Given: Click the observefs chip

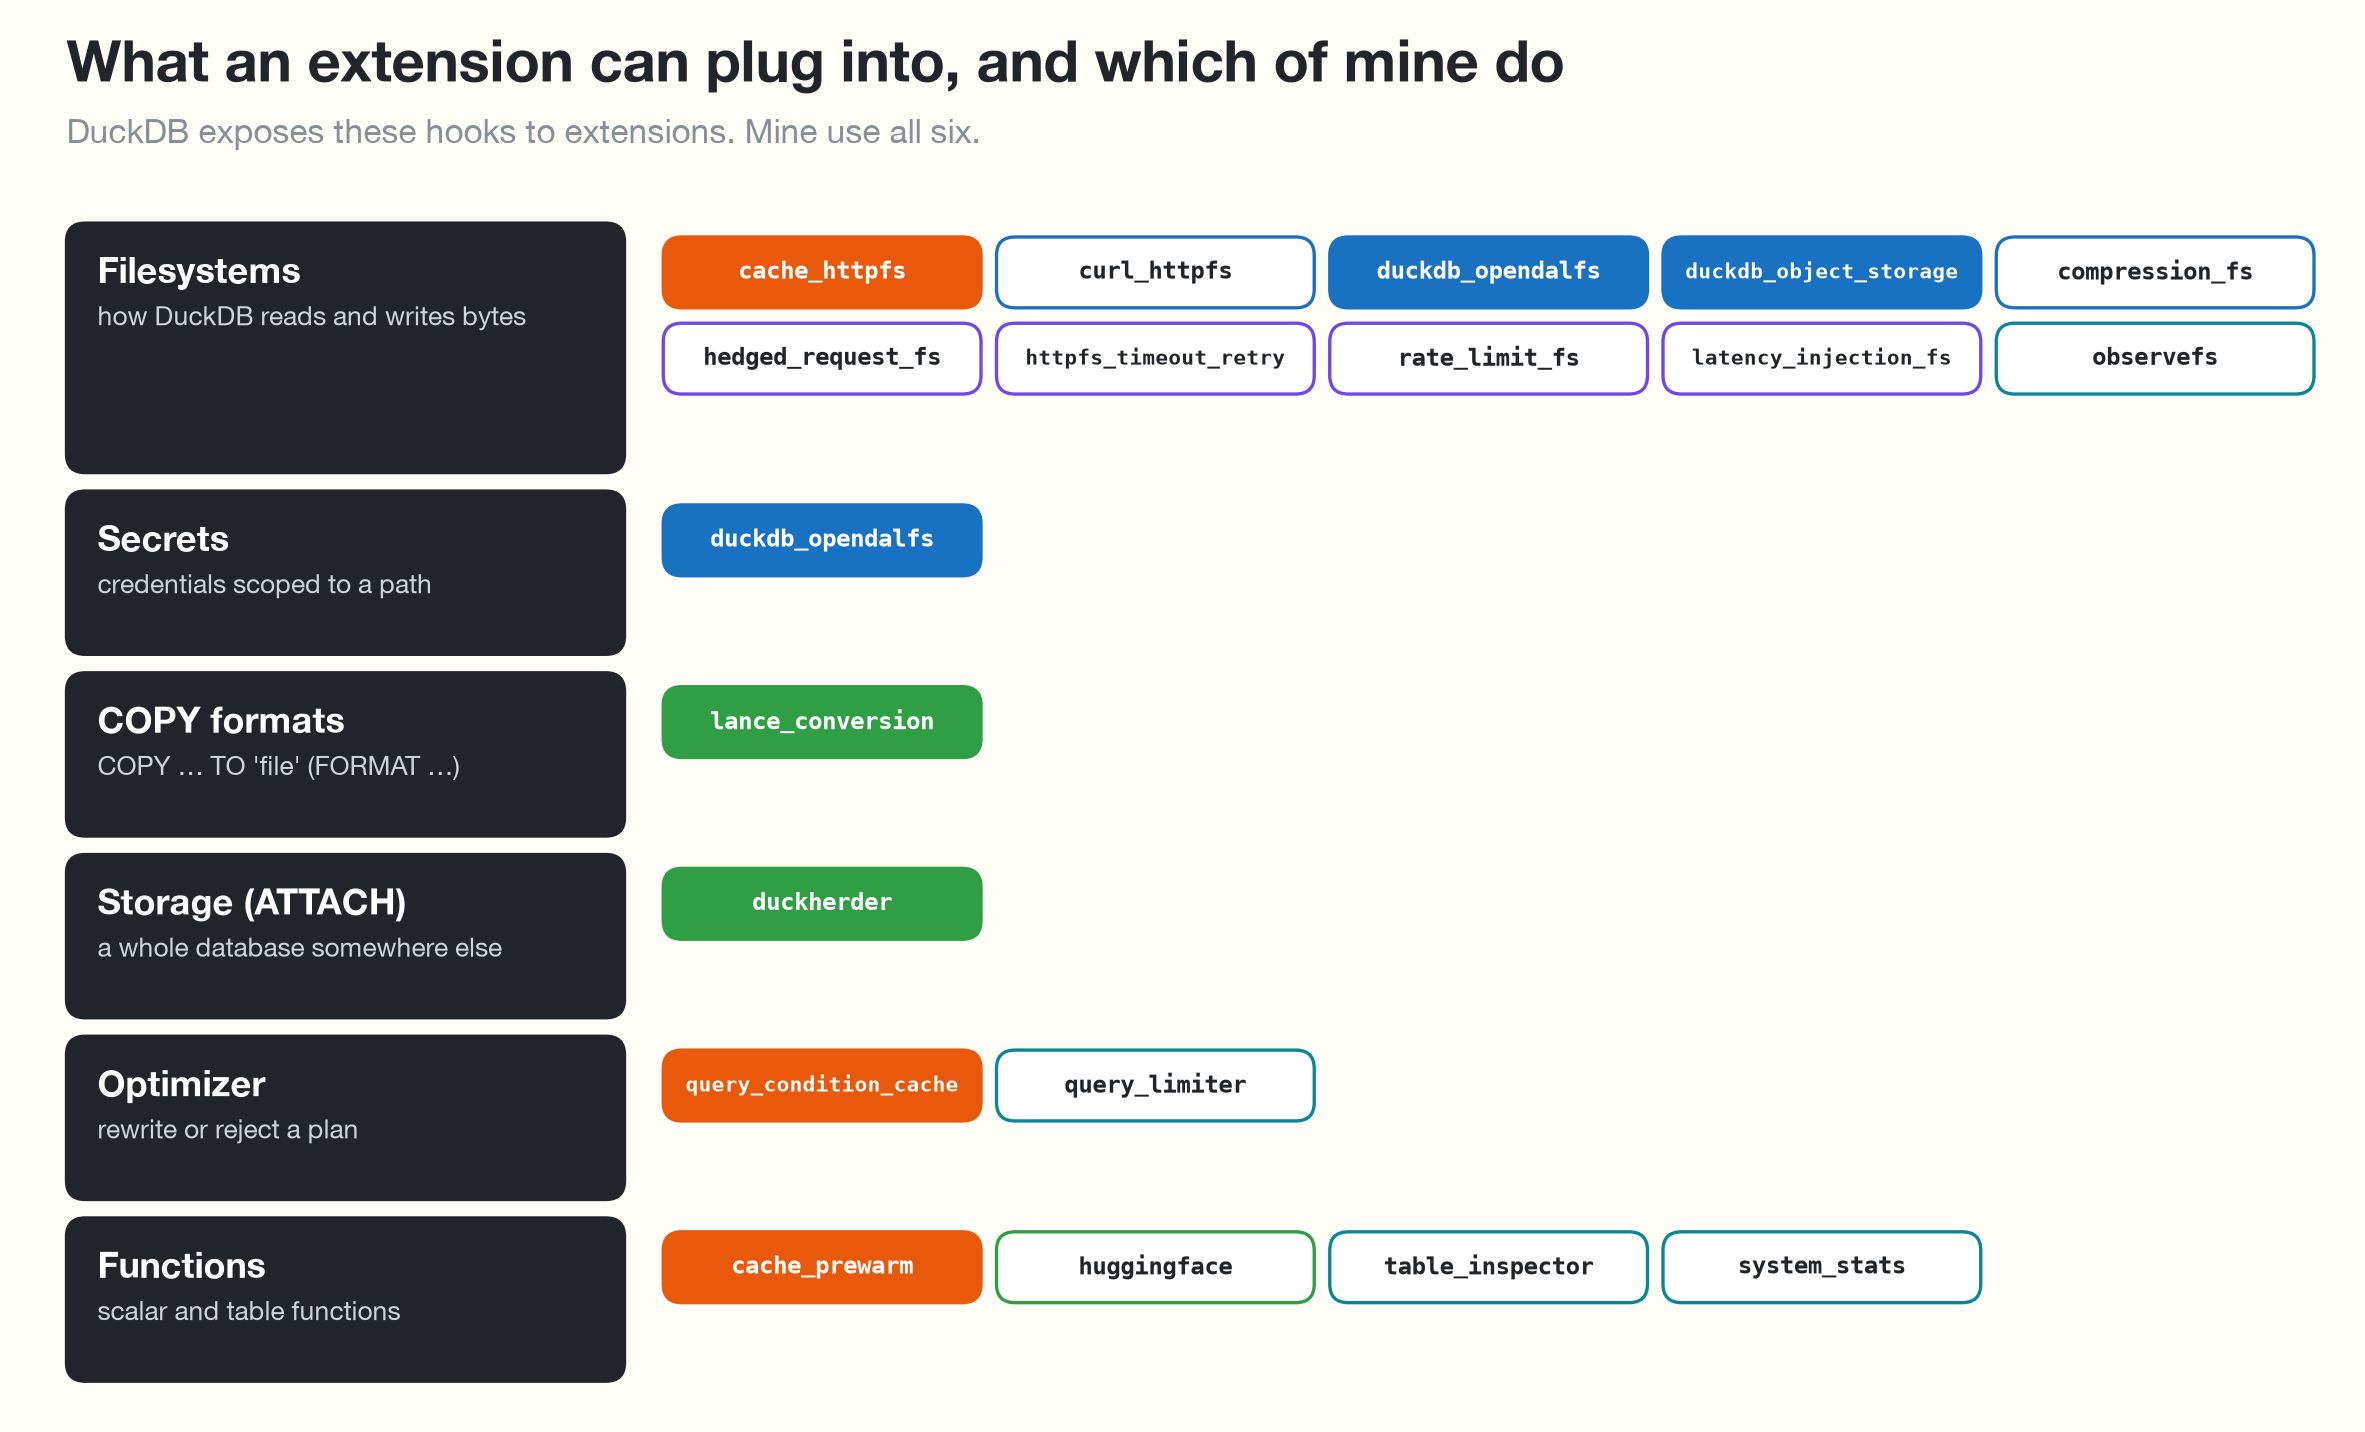Looking at the screenshot, I should pos(2155,358).
